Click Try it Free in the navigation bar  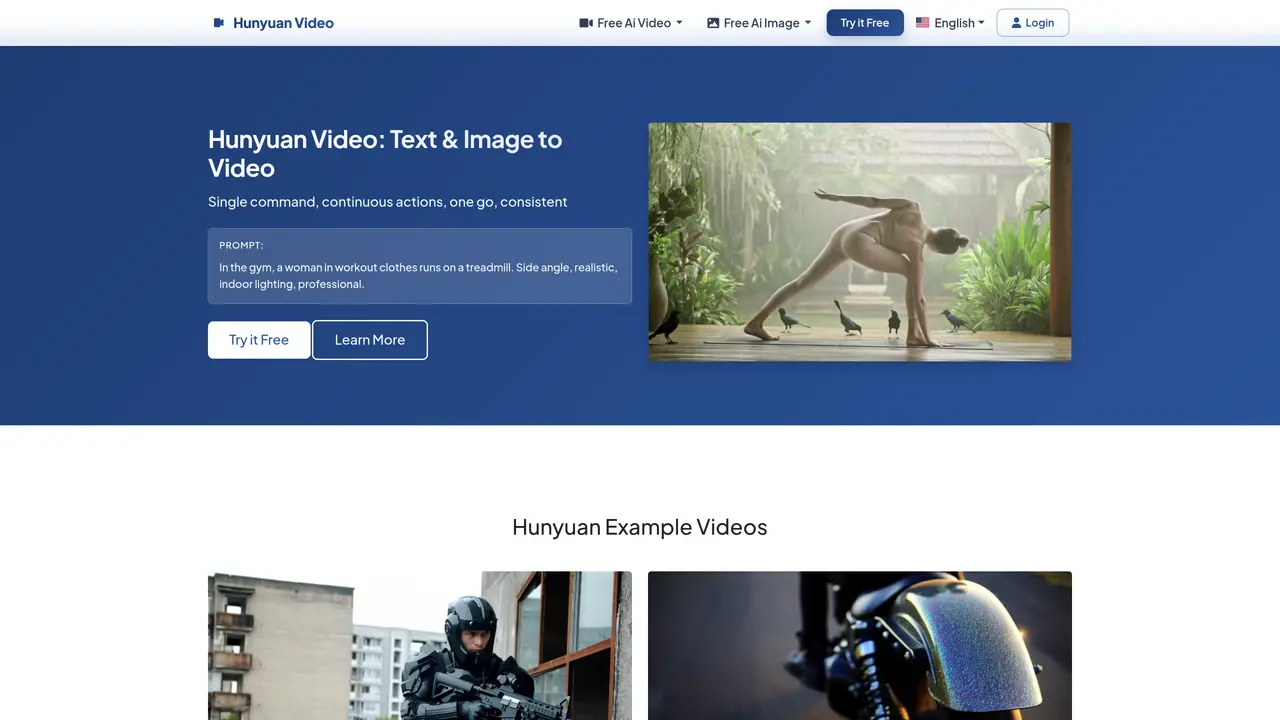tap(865, 23)
